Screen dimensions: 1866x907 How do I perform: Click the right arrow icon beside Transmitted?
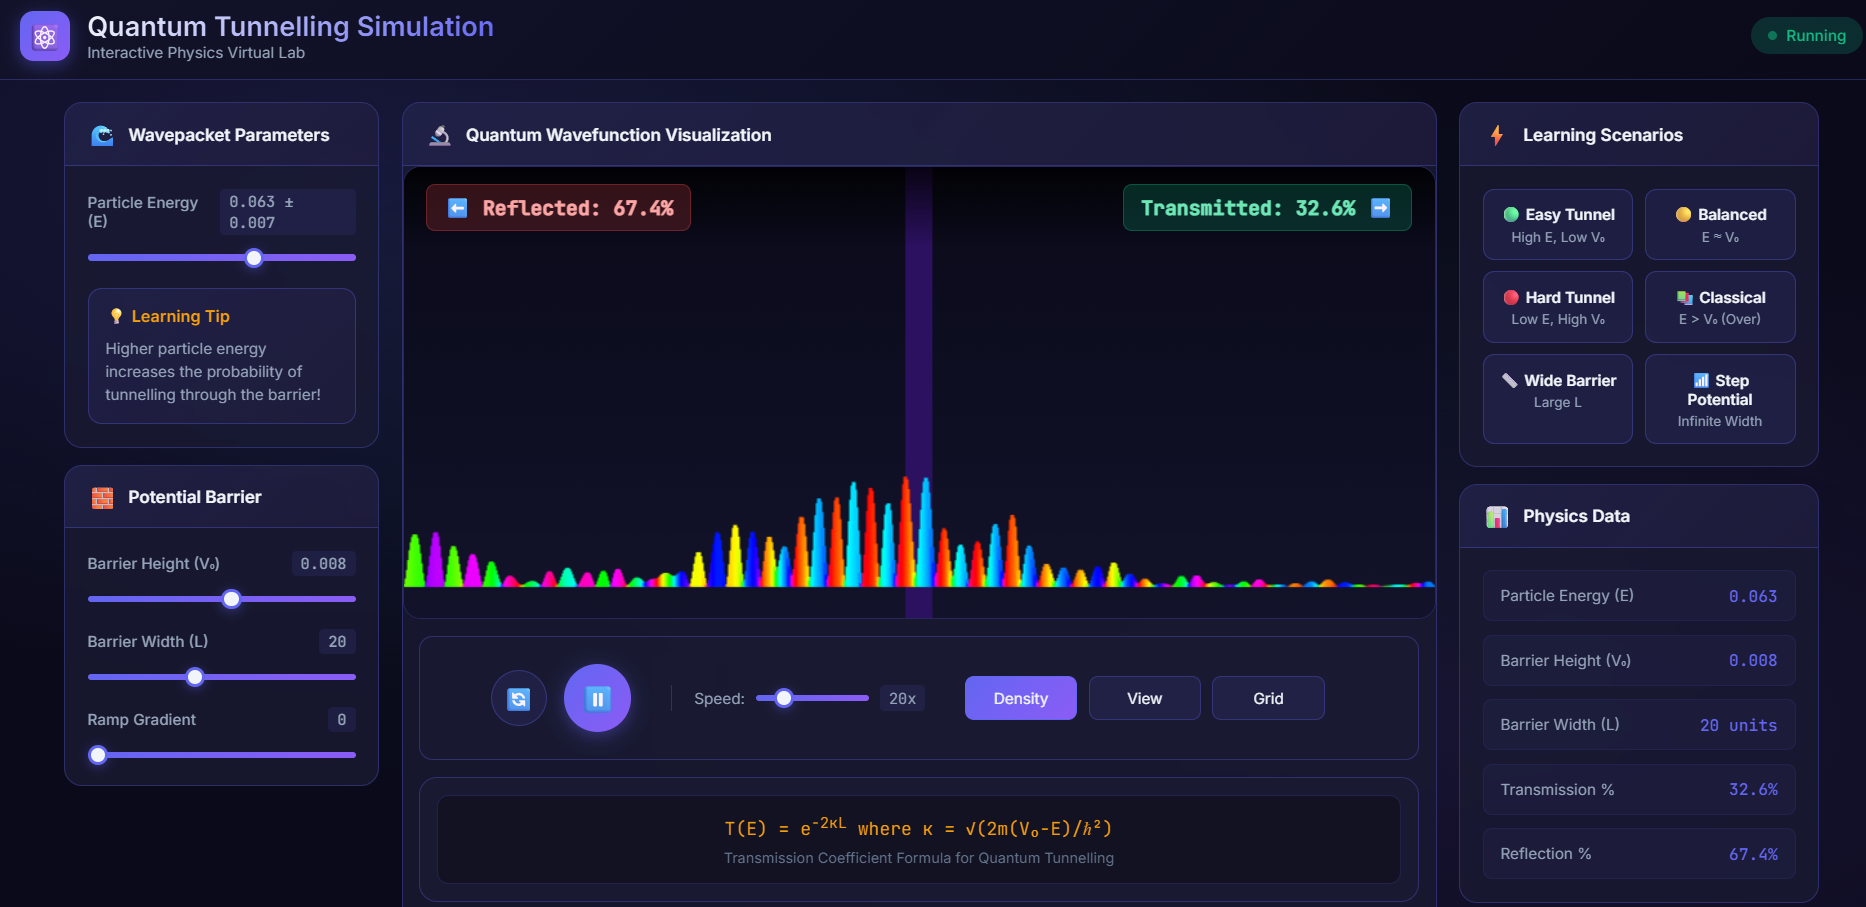[1380, 208]
